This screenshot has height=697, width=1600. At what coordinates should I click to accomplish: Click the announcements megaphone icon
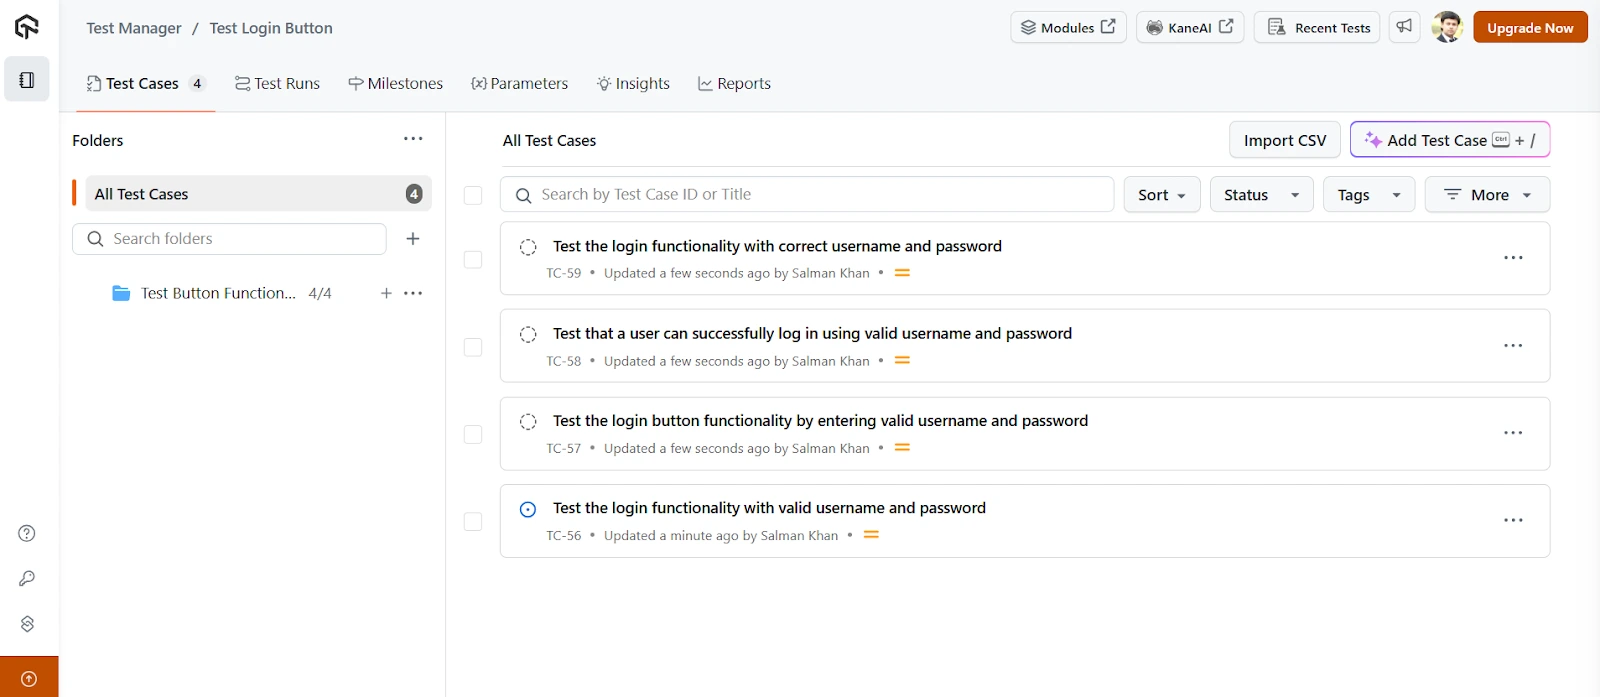[x=1404, y=27]
